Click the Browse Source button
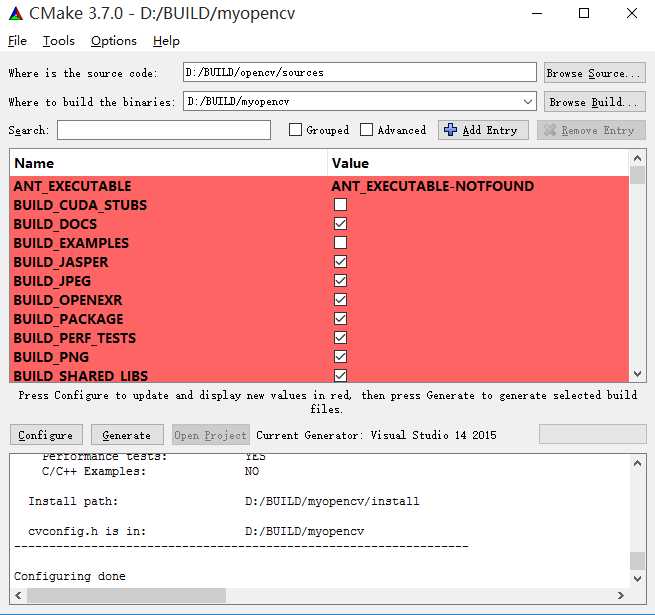655x615 pixels. pos(594,73)
